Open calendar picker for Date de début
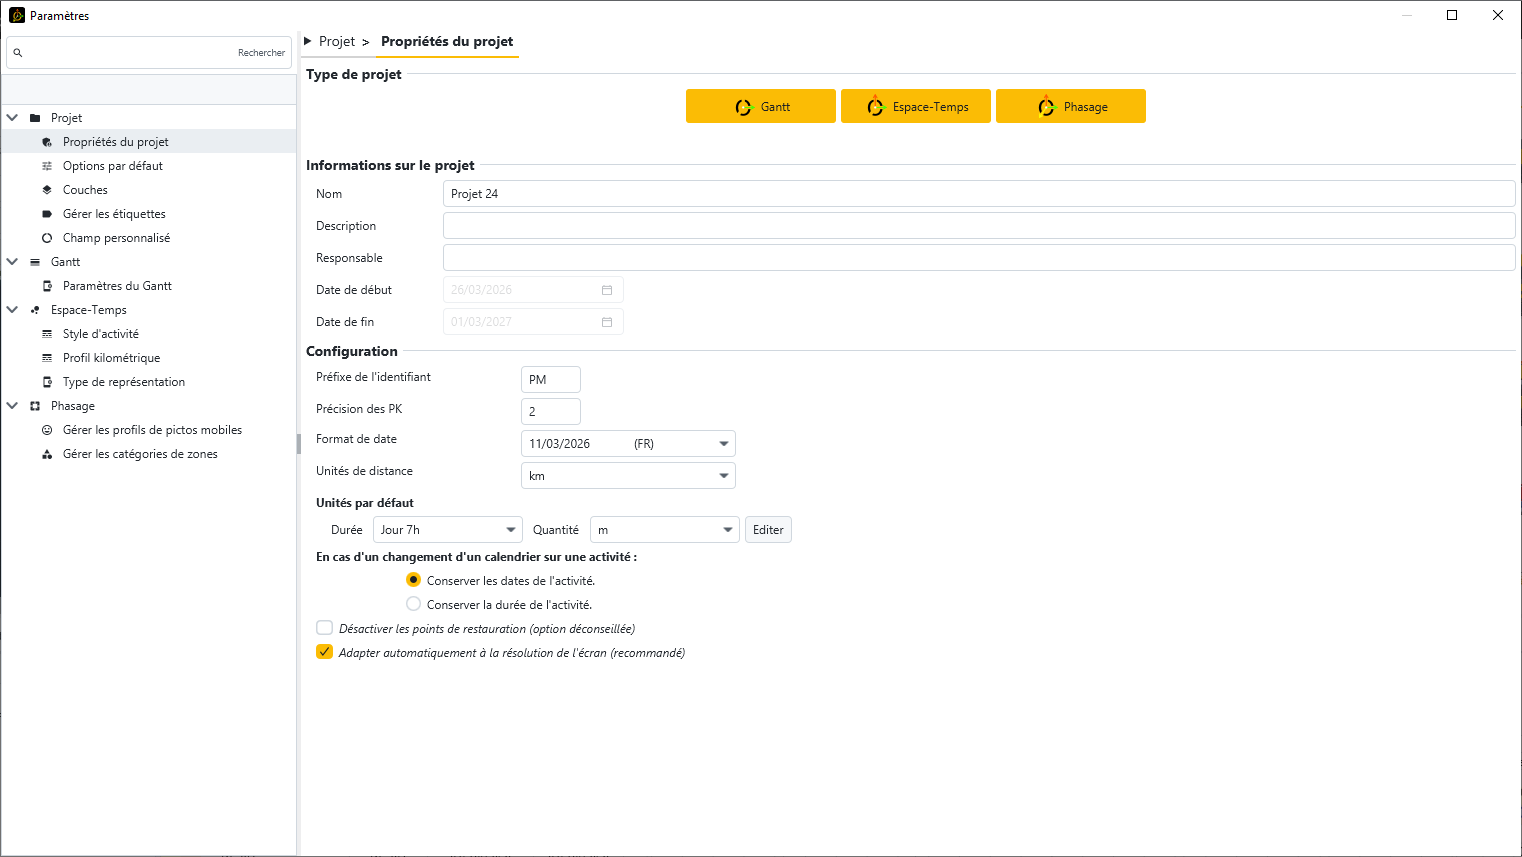The width and height of the screenshot is (1522, 857). pyautogui.click(x=606, y=290)
